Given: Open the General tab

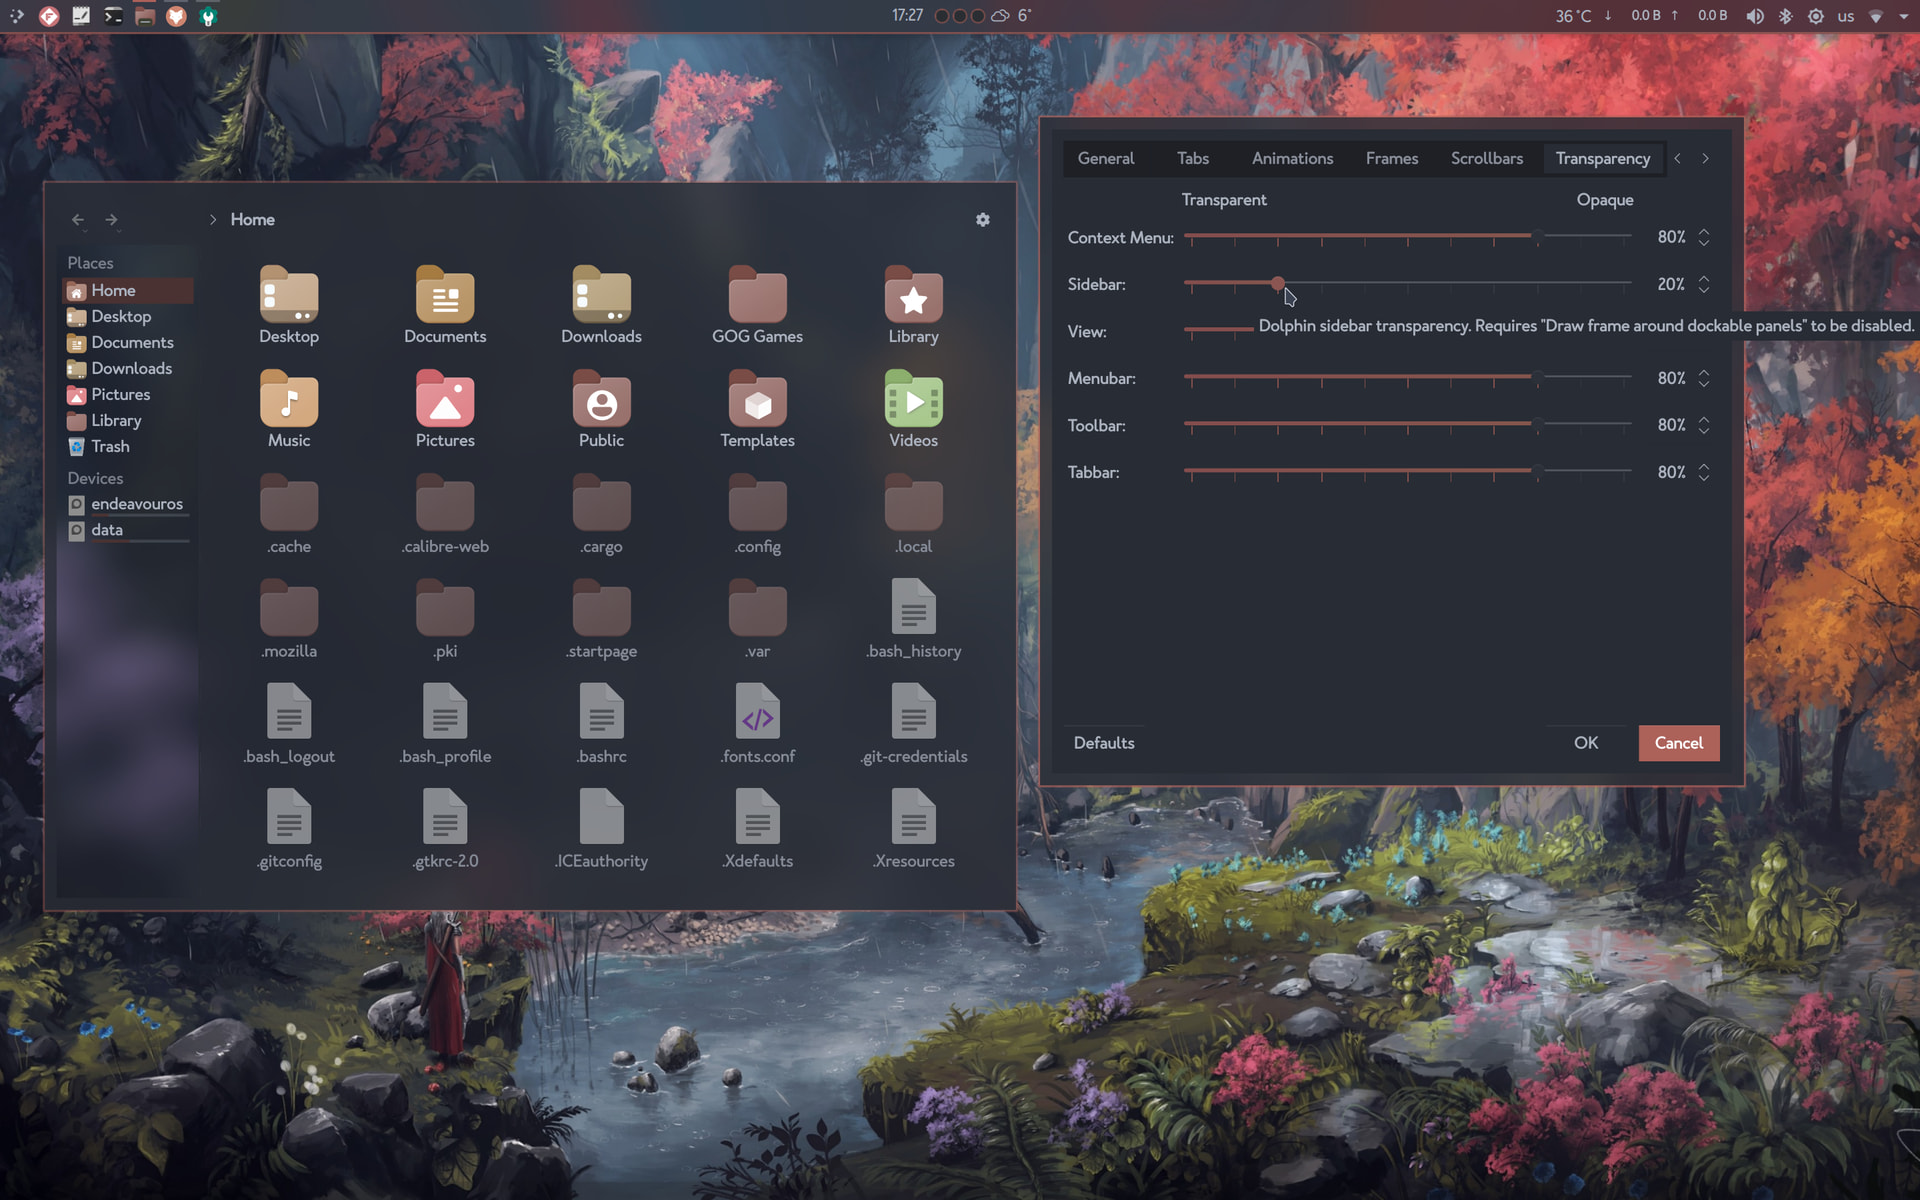Looking at the screenshot, I should [x=1105, y=159].
